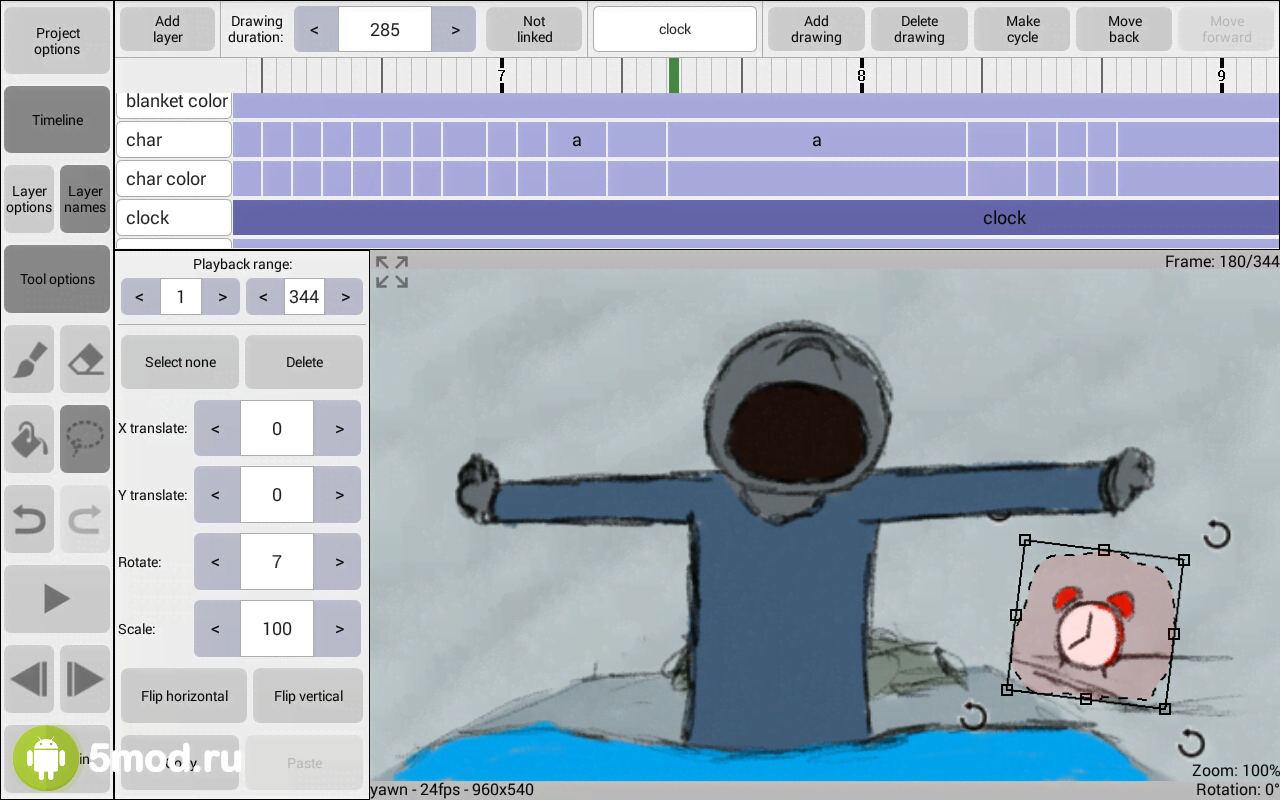Click the Undo arrow icon
Screen dimensions: 1280x800
(x=29, y=519)
